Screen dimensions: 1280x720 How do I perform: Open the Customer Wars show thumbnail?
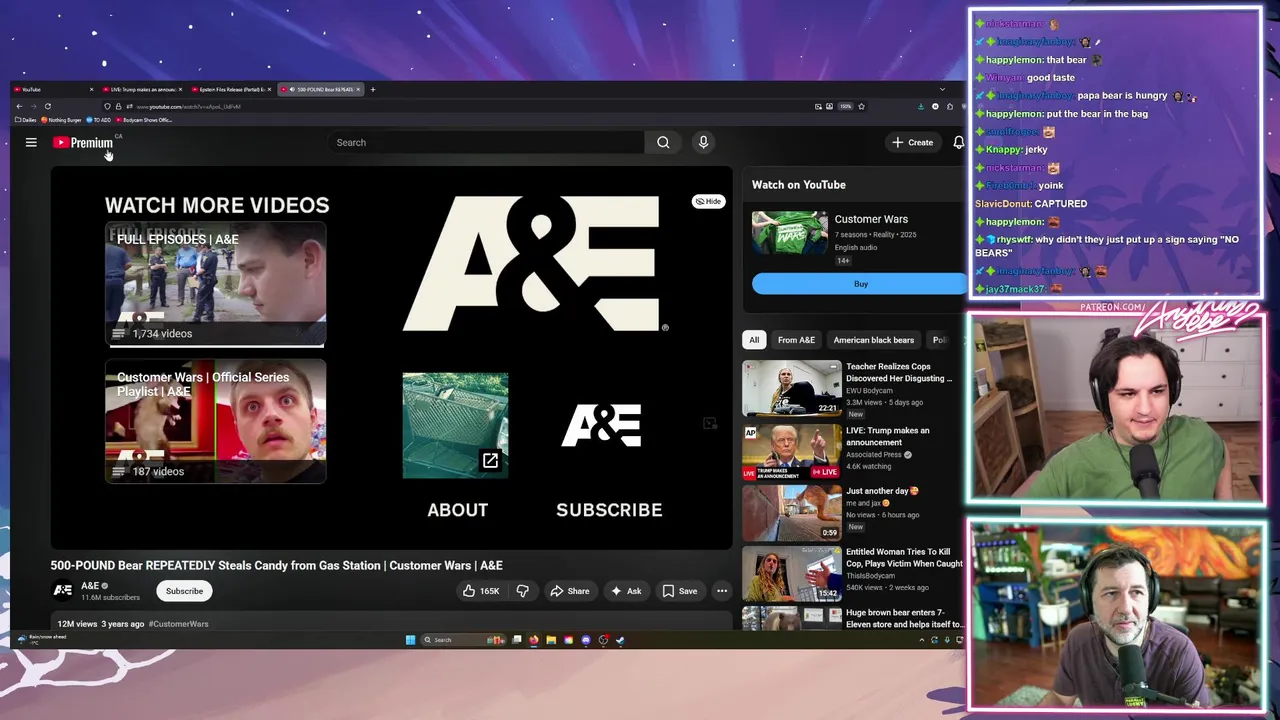(x=790, y=234)
